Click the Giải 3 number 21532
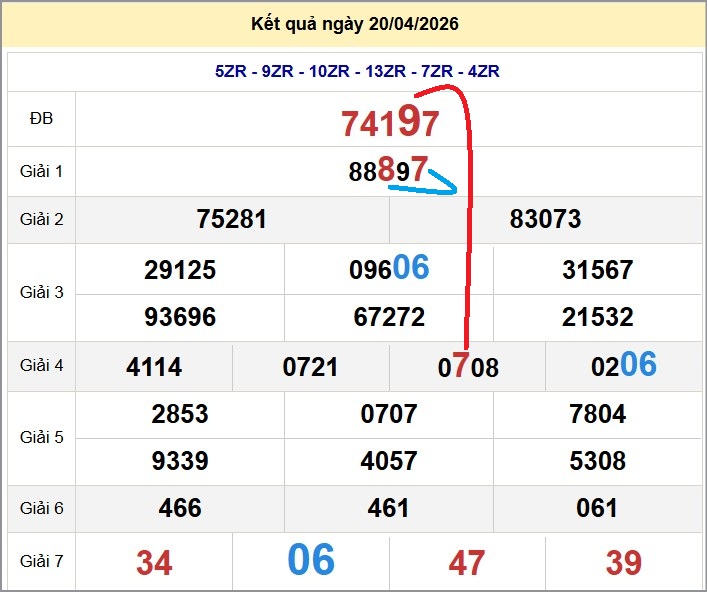This screenshot has width=707, height=592. coord(597,317)
